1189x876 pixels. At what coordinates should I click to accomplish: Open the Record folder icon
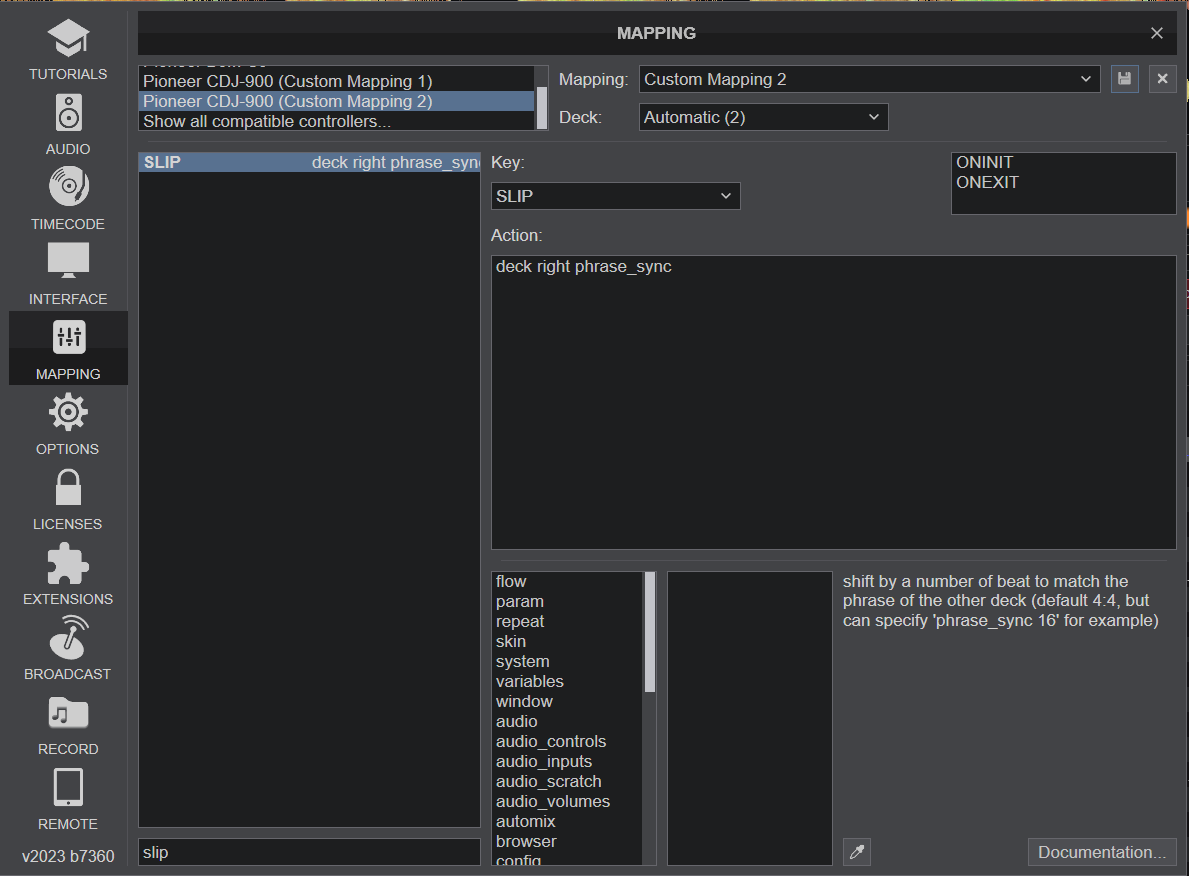click(68, 713)
